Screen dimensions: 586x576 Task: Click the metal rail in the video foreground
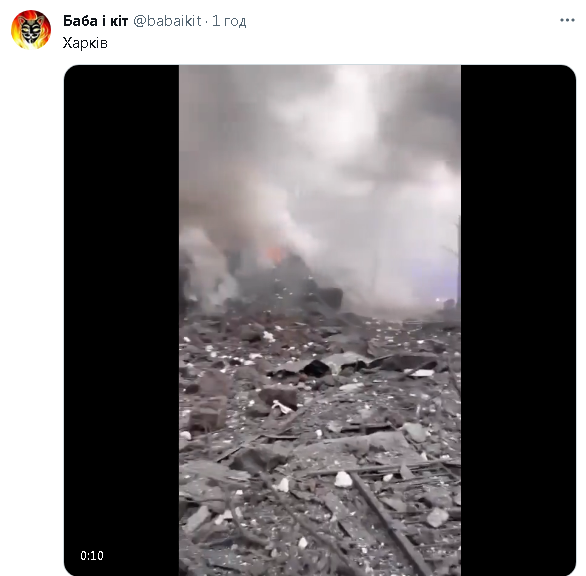pos(391,523)
